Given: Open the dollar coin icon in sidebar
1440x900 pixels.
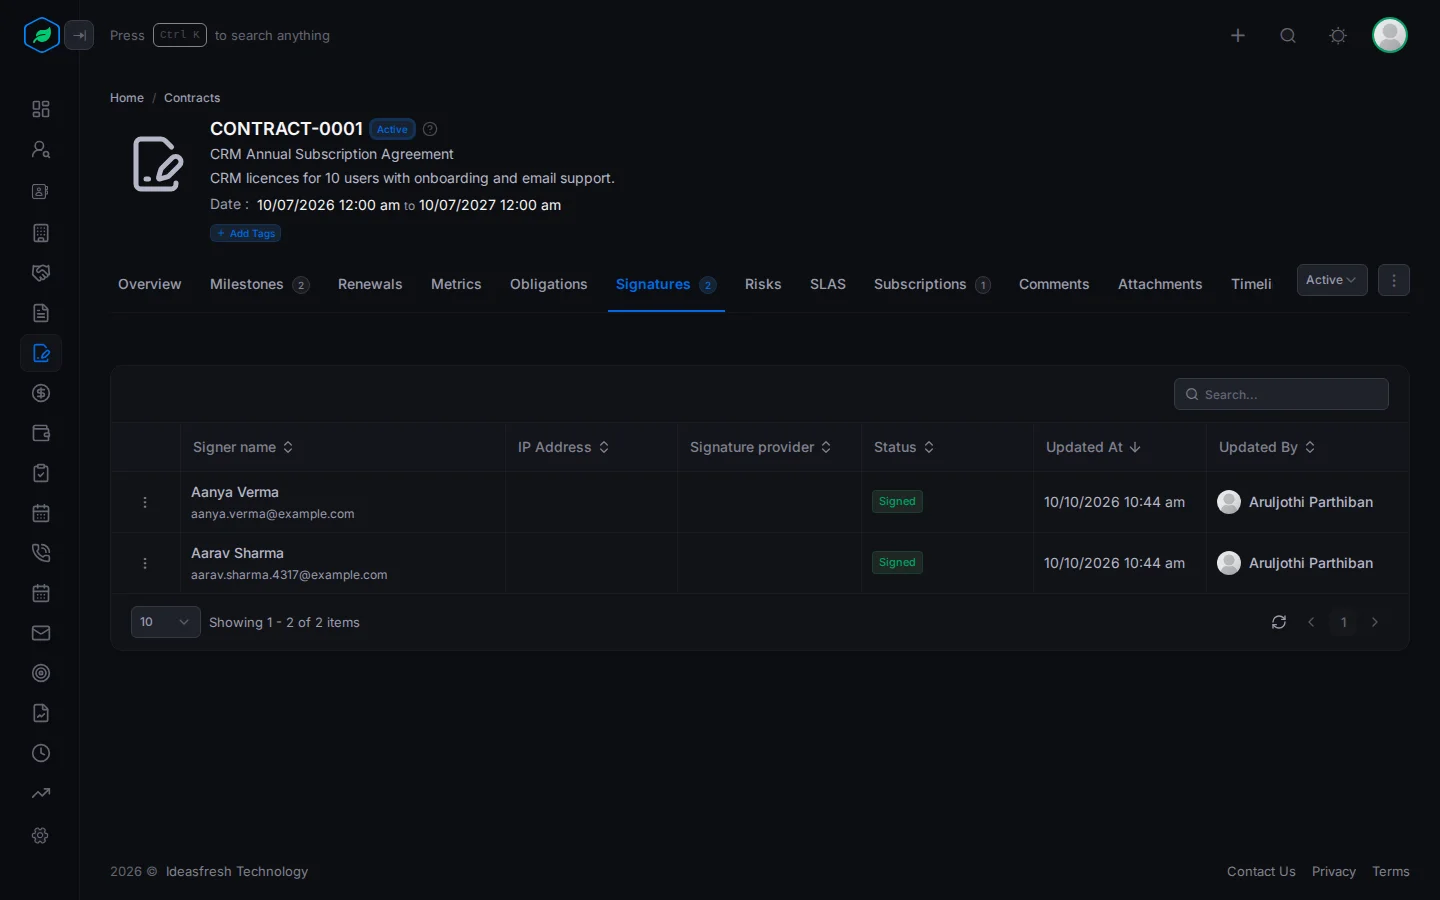Looking at the screenshot, I should 41,393.
